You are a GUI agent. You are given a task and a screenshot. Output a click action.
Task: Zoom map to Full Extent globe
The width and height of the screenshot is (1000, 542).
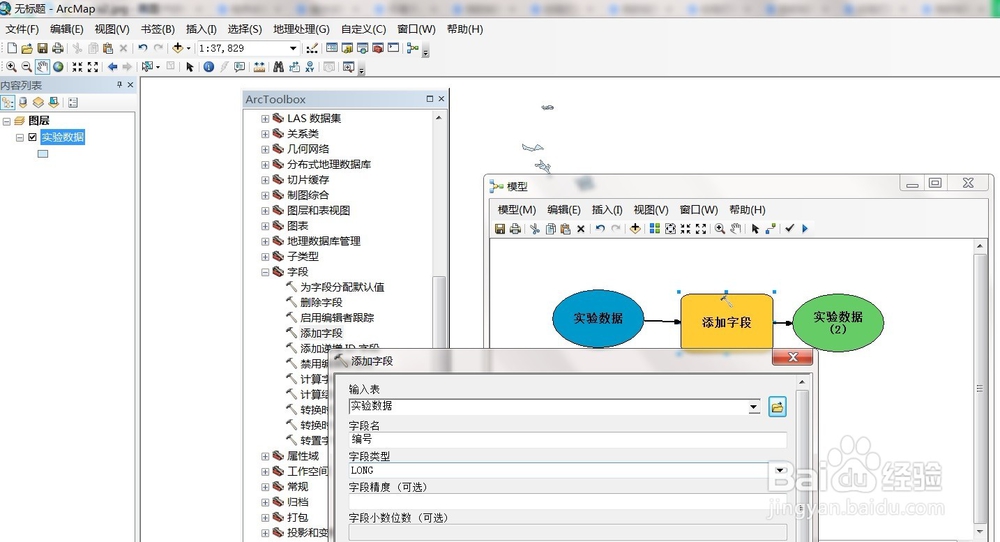[58, 67]
